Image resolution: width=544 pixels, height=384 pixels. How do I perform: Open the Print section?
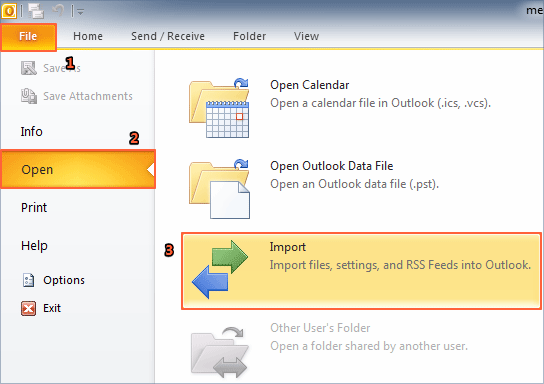tap(34, 207)
